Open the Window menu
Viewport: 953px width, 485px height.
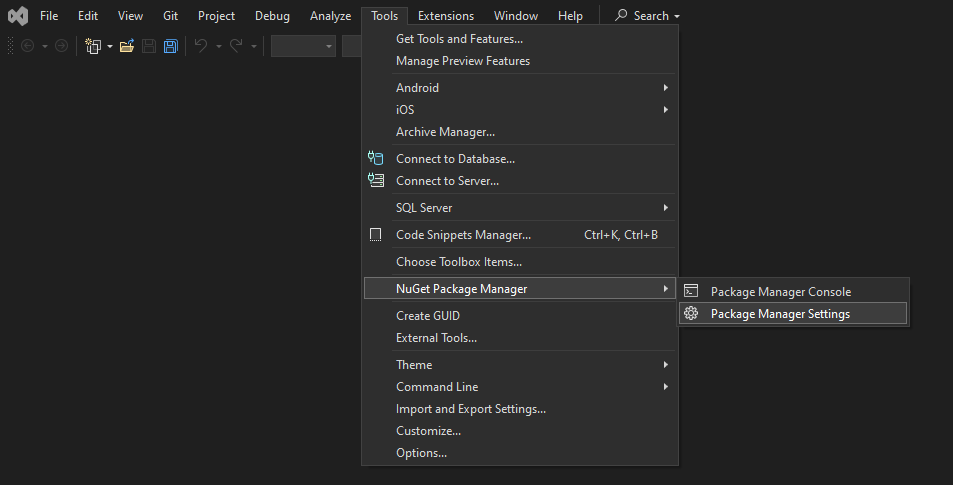pyautogui.click(x=516, y=16)
